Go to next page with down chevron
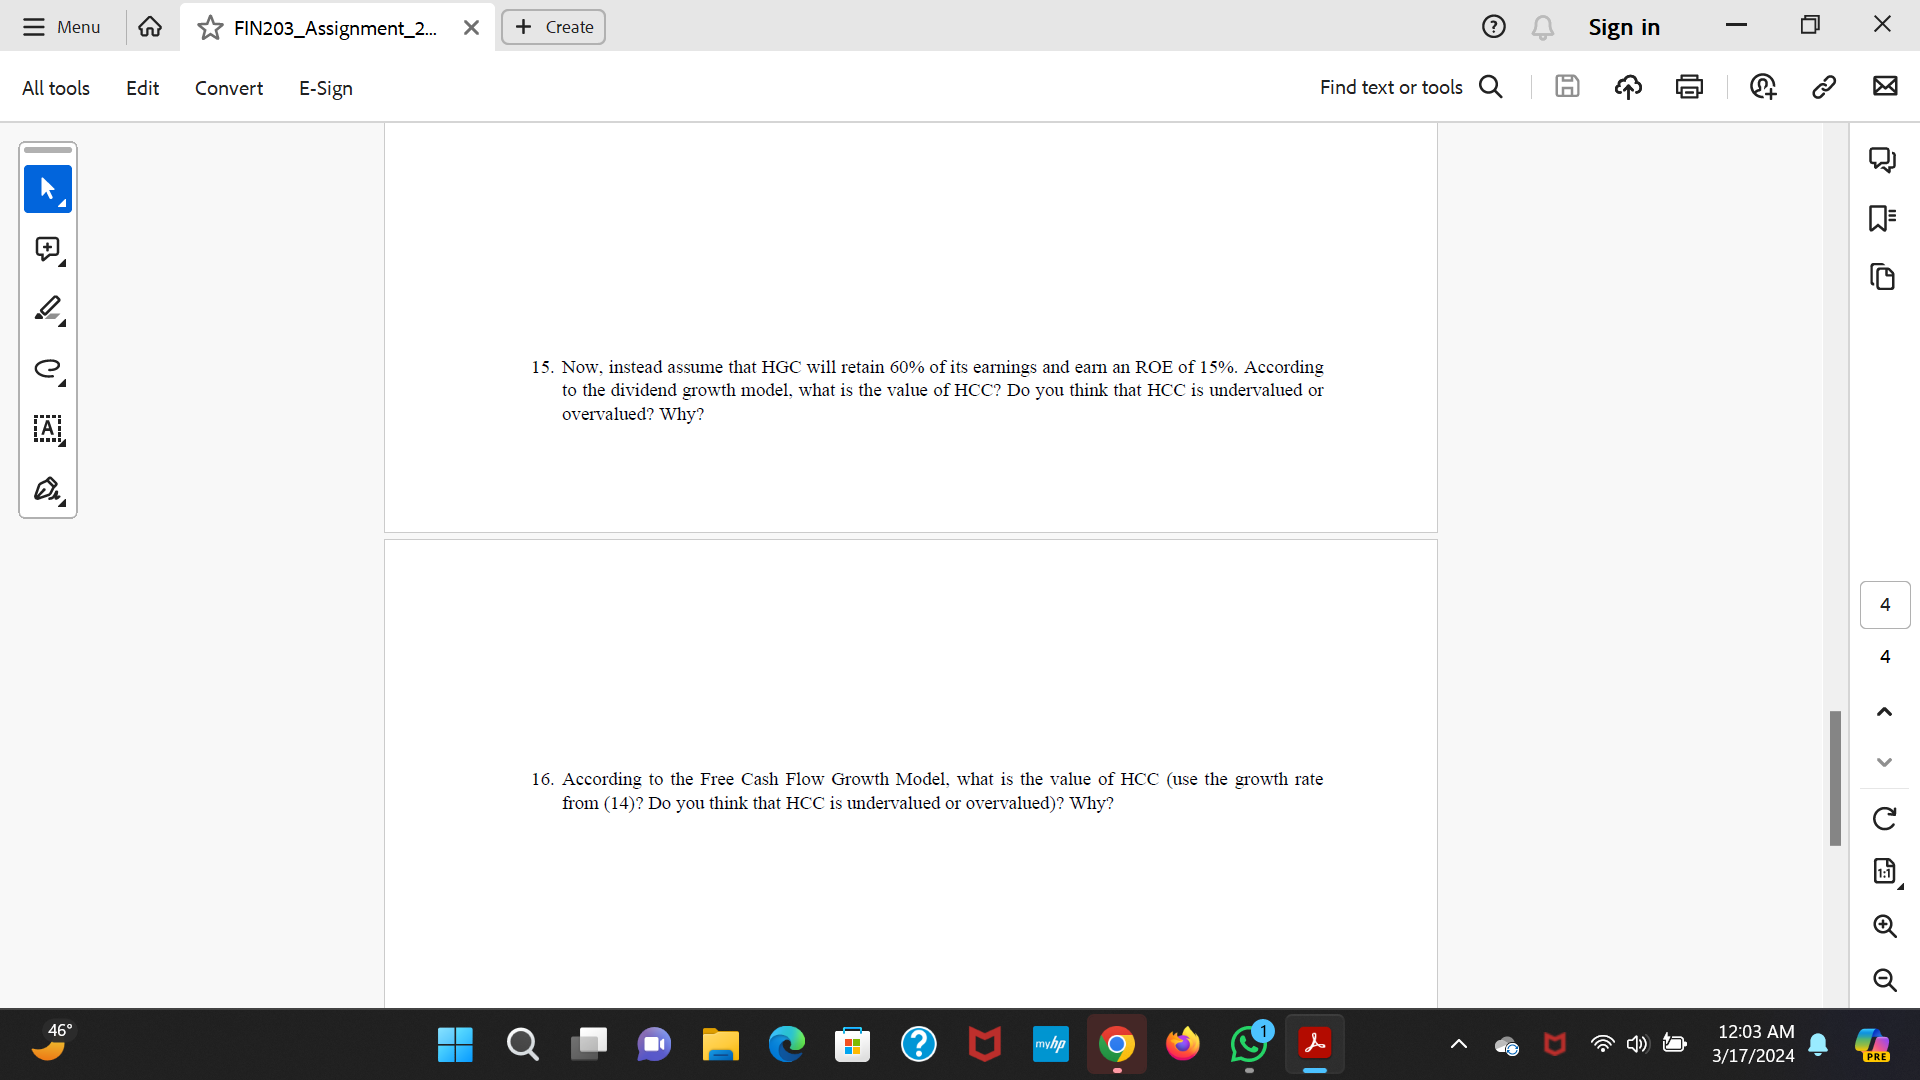The image size is (1920, 1080). pos(1884,762)
